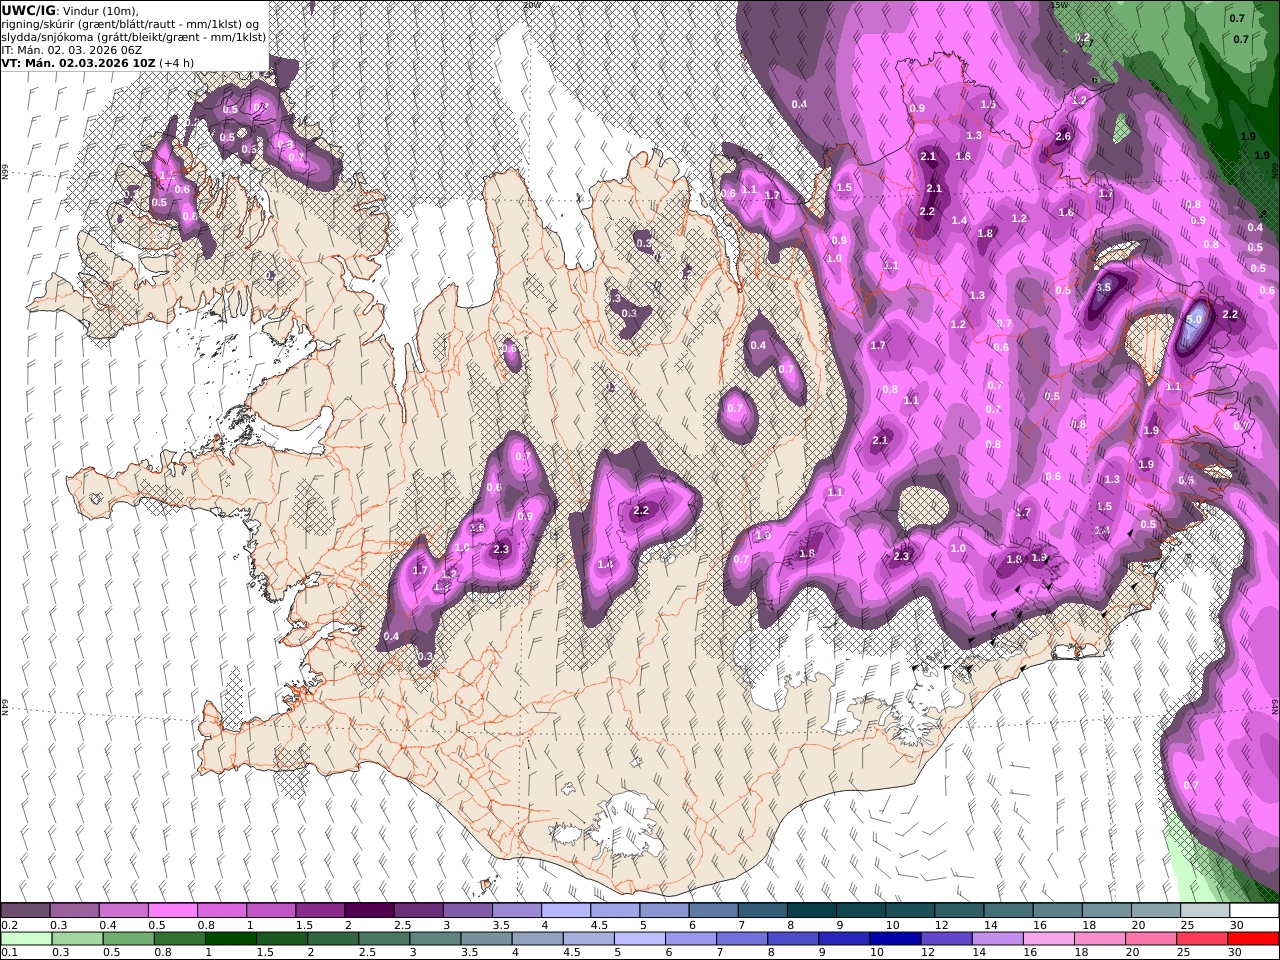Click the 5.0 precipitation value on the map
1280x960 pixels.
(x=1193, y=318)
